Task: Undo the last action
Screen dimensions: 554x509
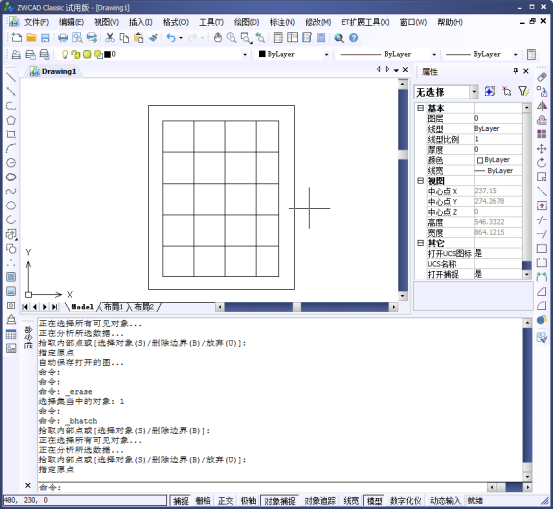Action: coord(171,37)
